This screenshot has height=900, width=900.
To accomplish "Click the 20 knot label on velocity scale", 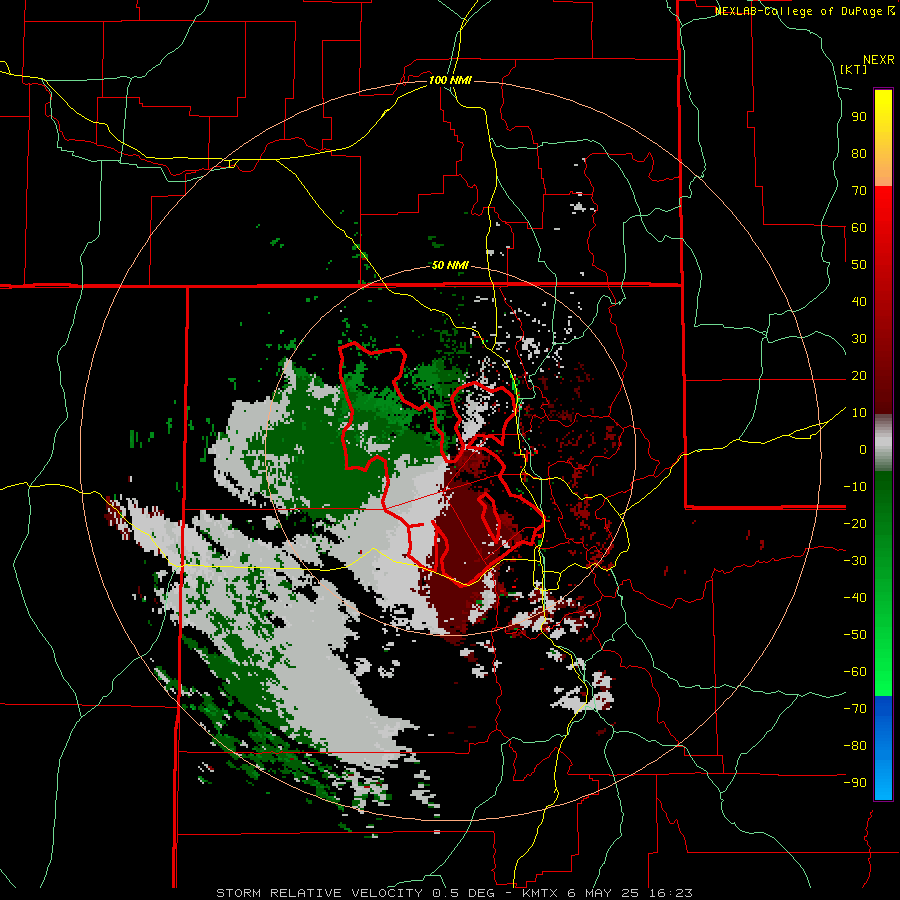I will pos(859,375).
